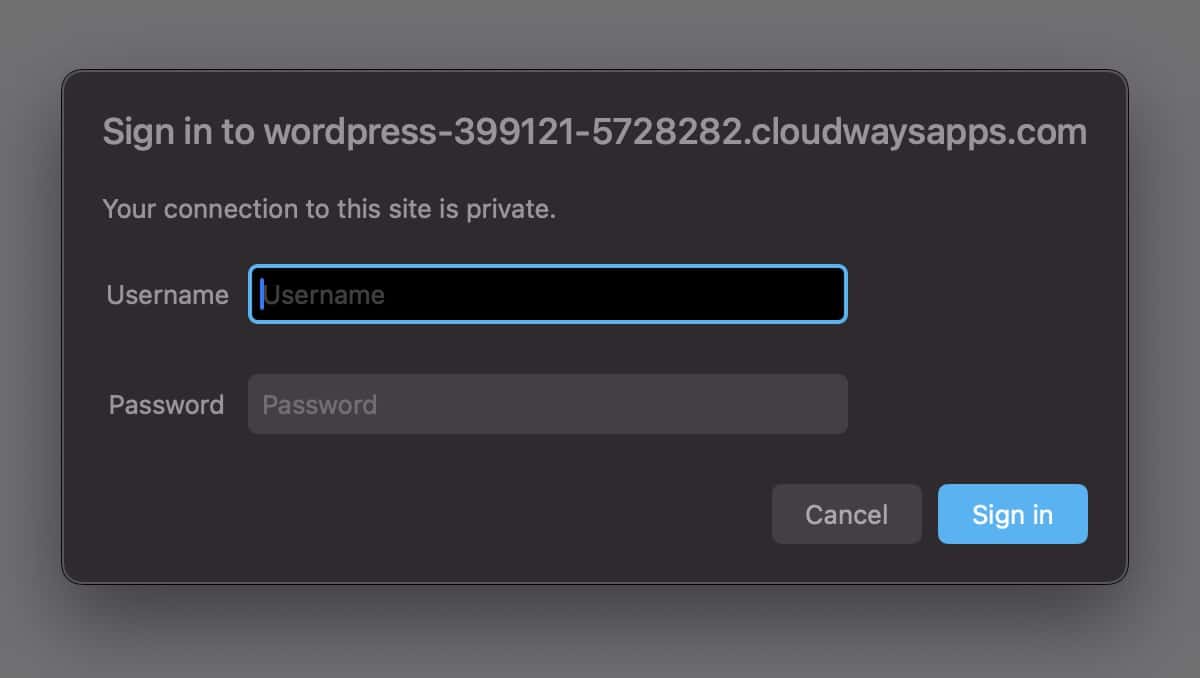Click the dimmed gray backdrop outside the dialog
This screenshot has height=678, width=1200.
(x=600, y=630)
